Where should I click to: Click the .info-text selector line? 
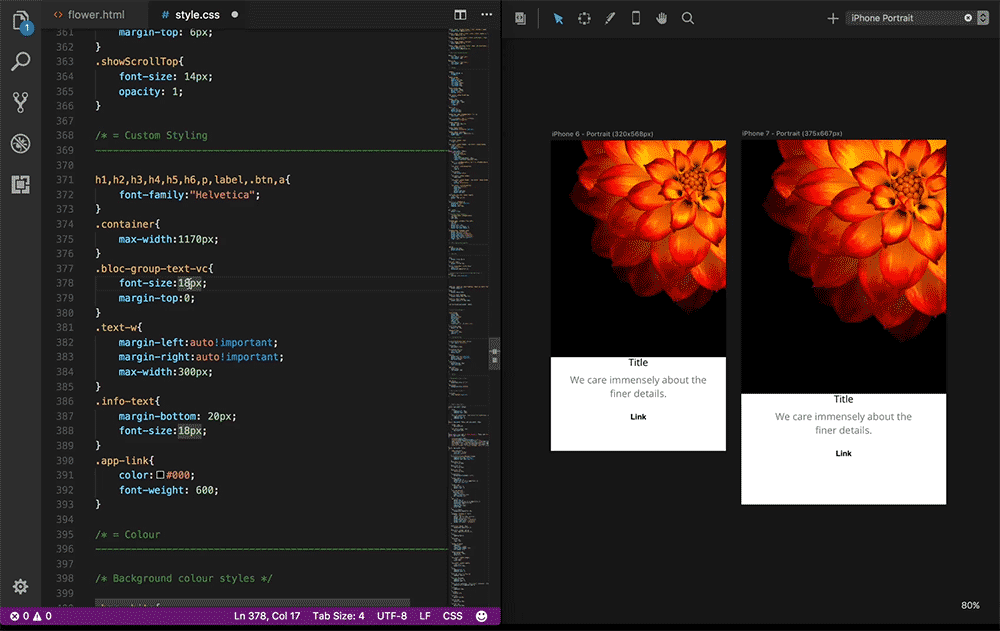128,401
